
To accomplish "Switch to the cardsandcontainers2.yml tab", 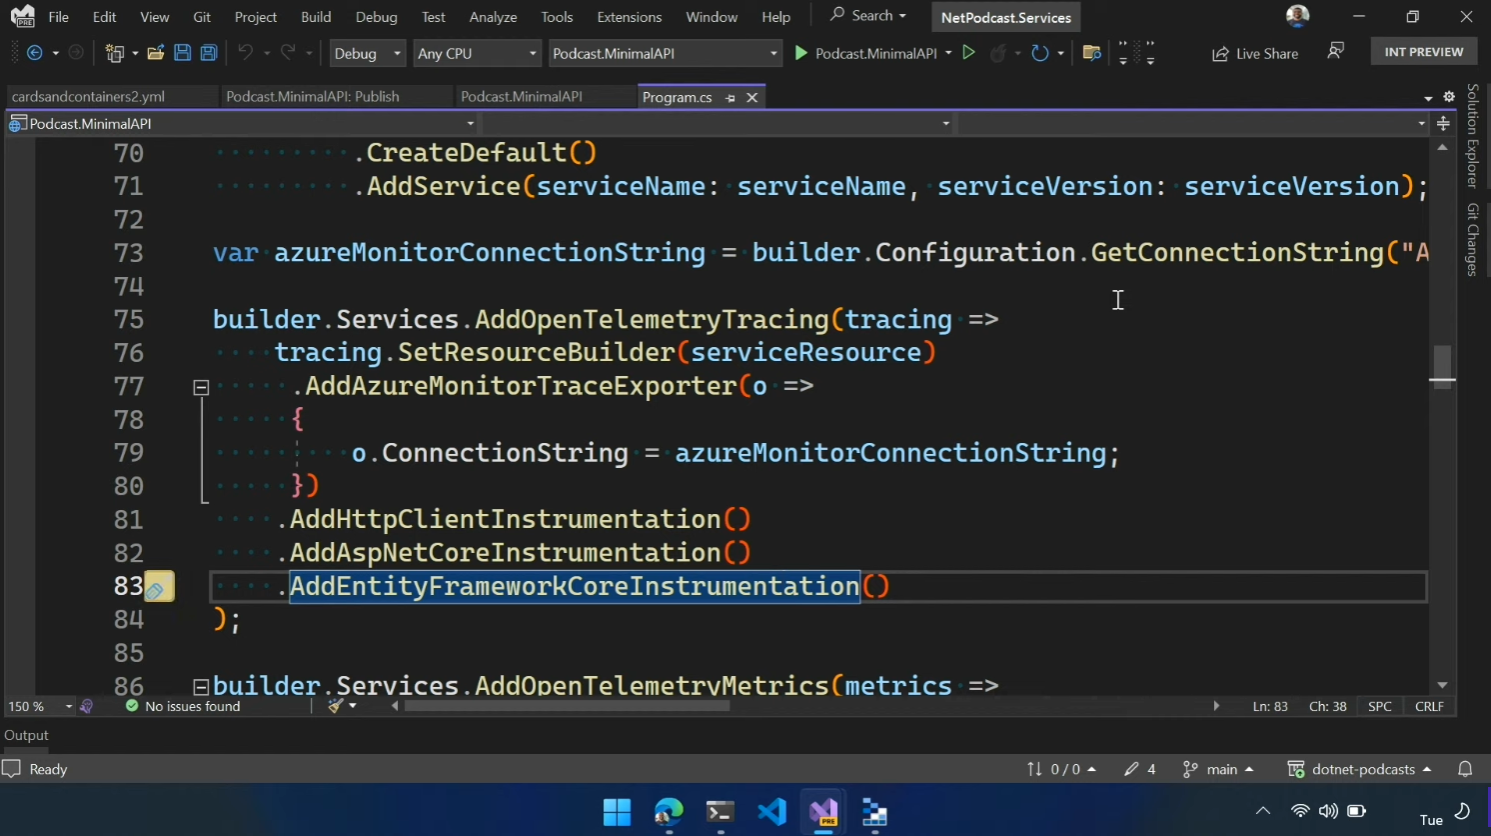I will point(89,97).
